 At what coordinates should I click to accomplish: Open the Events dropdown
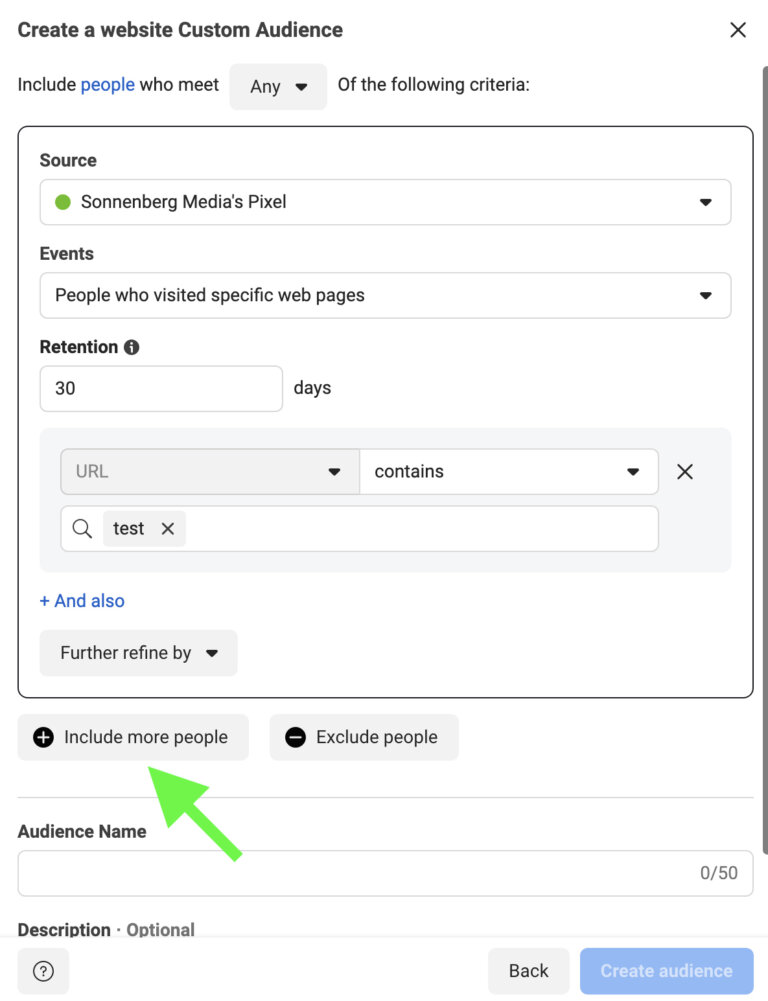tap(385, 295)
